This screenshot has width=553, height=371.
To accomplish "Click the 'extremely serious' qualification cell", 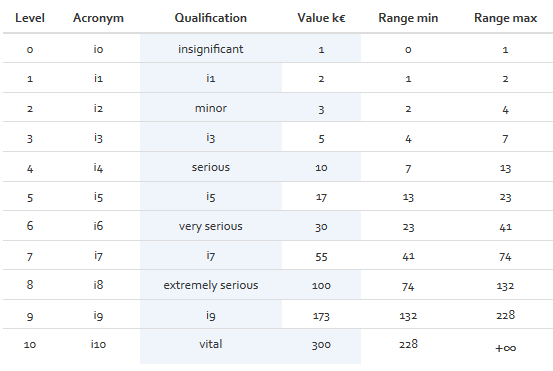I will (x=211, y=285).
